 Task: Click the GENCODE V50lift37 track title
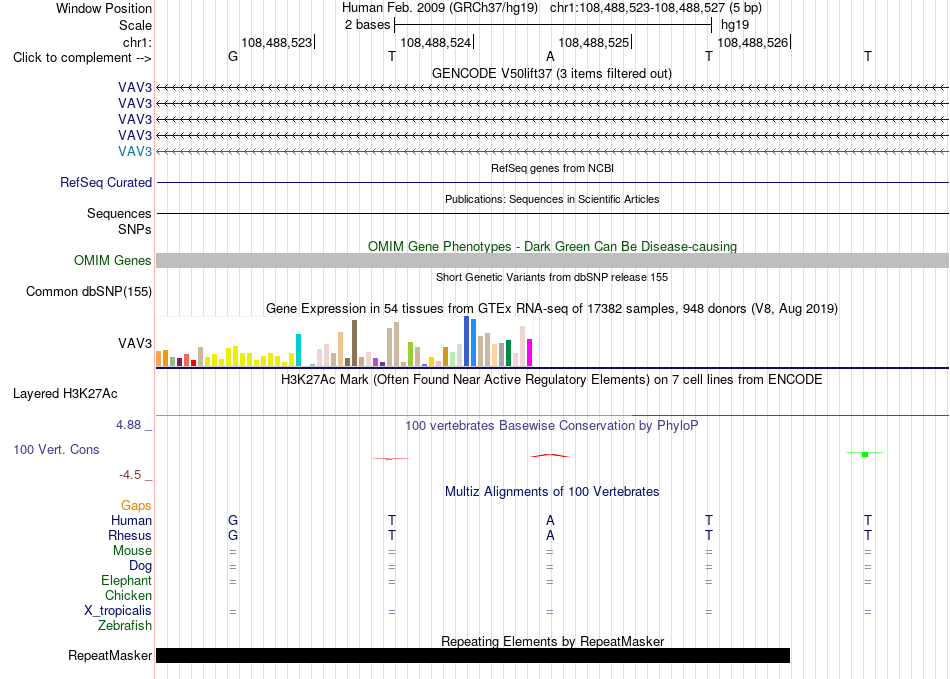552,73
